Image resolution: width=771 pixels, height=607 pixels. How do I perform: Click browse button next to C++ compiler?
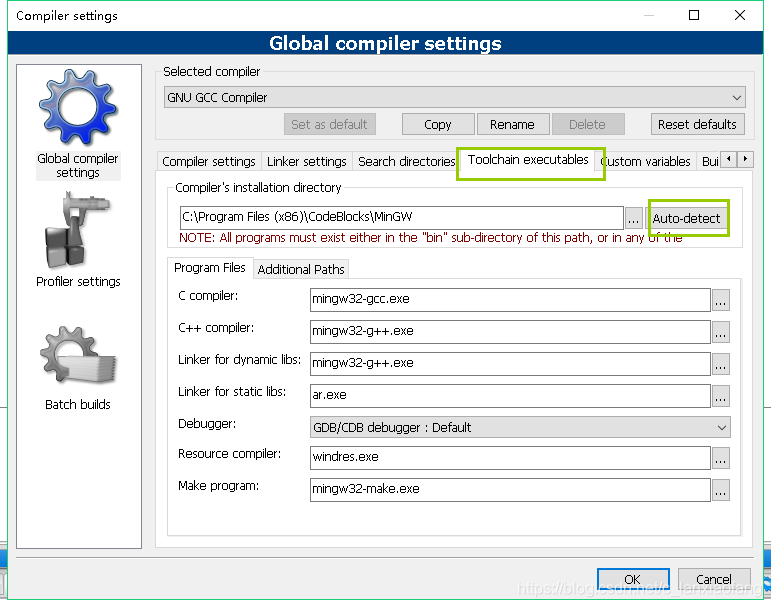tap(721, 332)
